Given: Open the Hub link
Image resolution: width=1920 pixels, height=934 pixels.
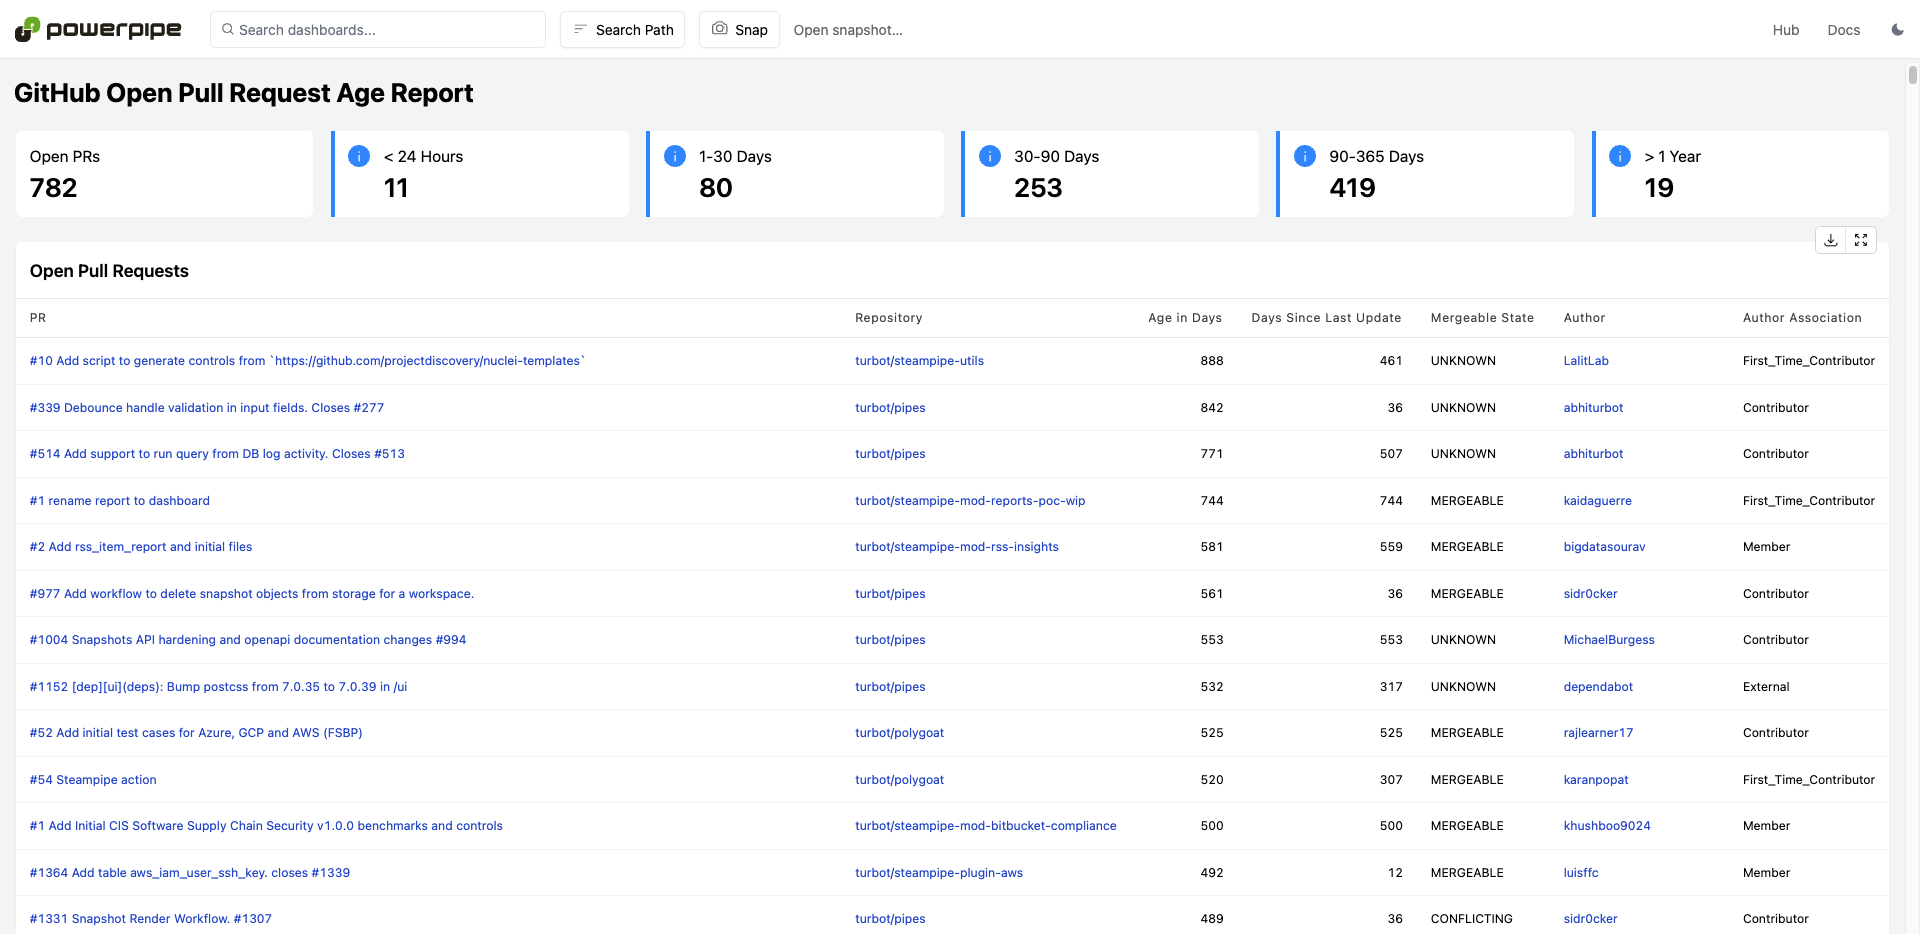Looking at the screenshot, I should 1785,30.
